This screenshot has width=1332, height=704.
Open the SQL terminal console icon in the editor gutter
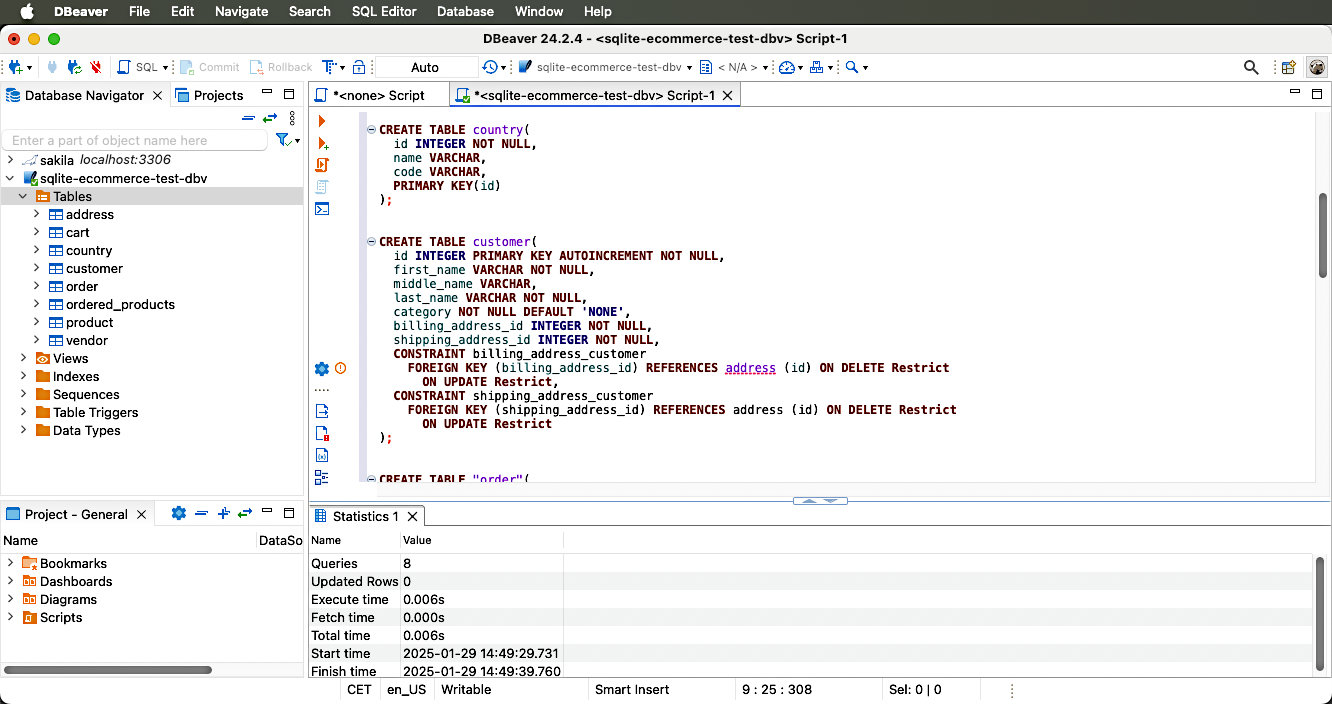point(322,209)
